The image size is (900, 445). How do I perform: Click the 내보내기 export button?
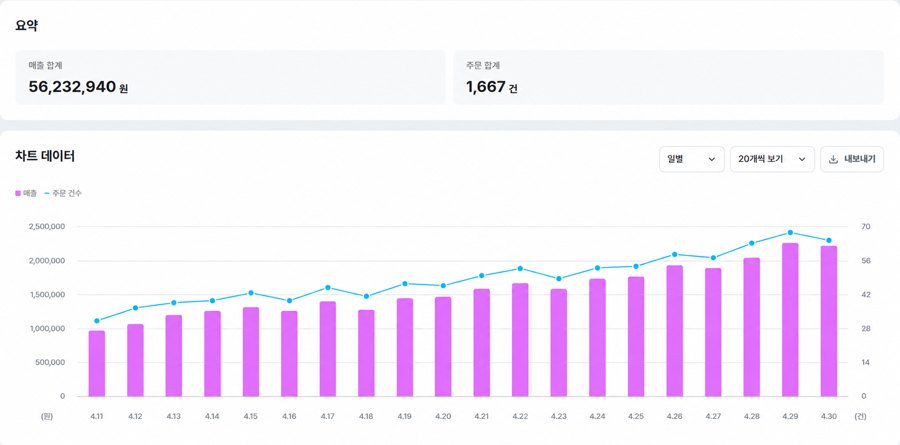pyautogui.click(x=852, y=159)
